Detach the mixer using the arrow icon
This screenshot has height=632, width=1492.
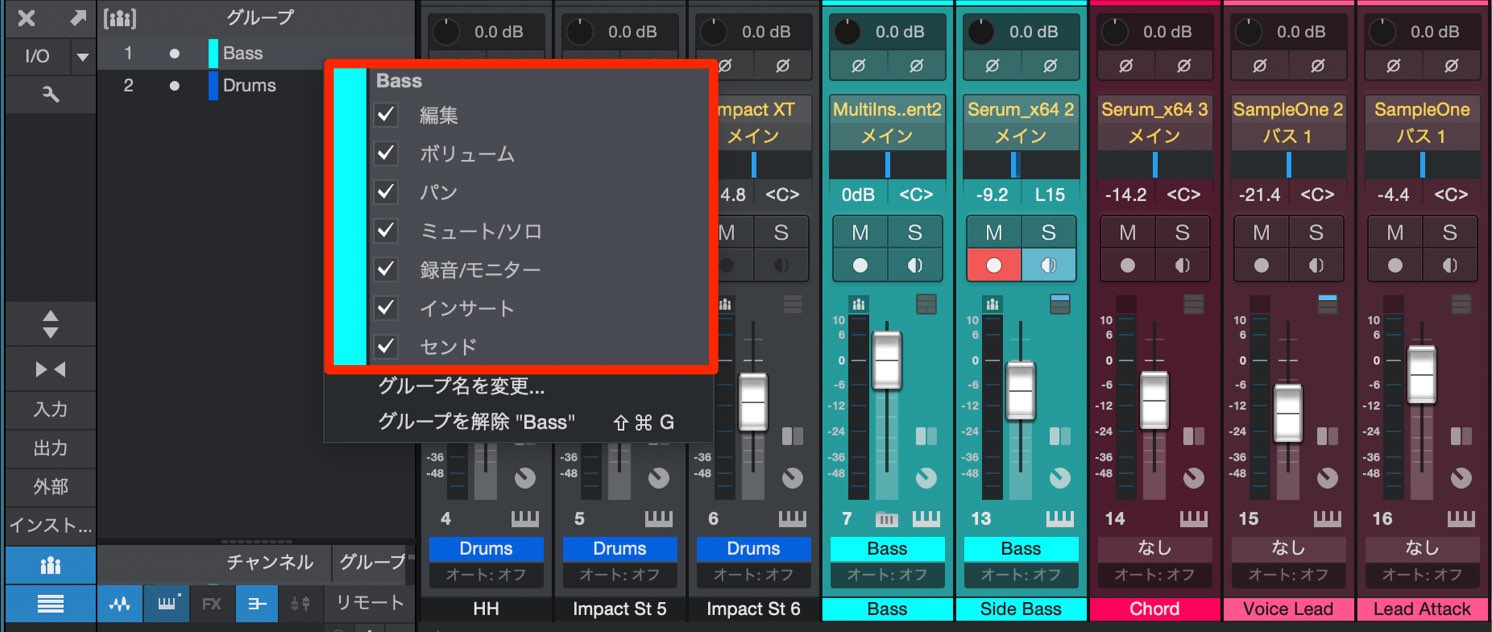(77, 17)
